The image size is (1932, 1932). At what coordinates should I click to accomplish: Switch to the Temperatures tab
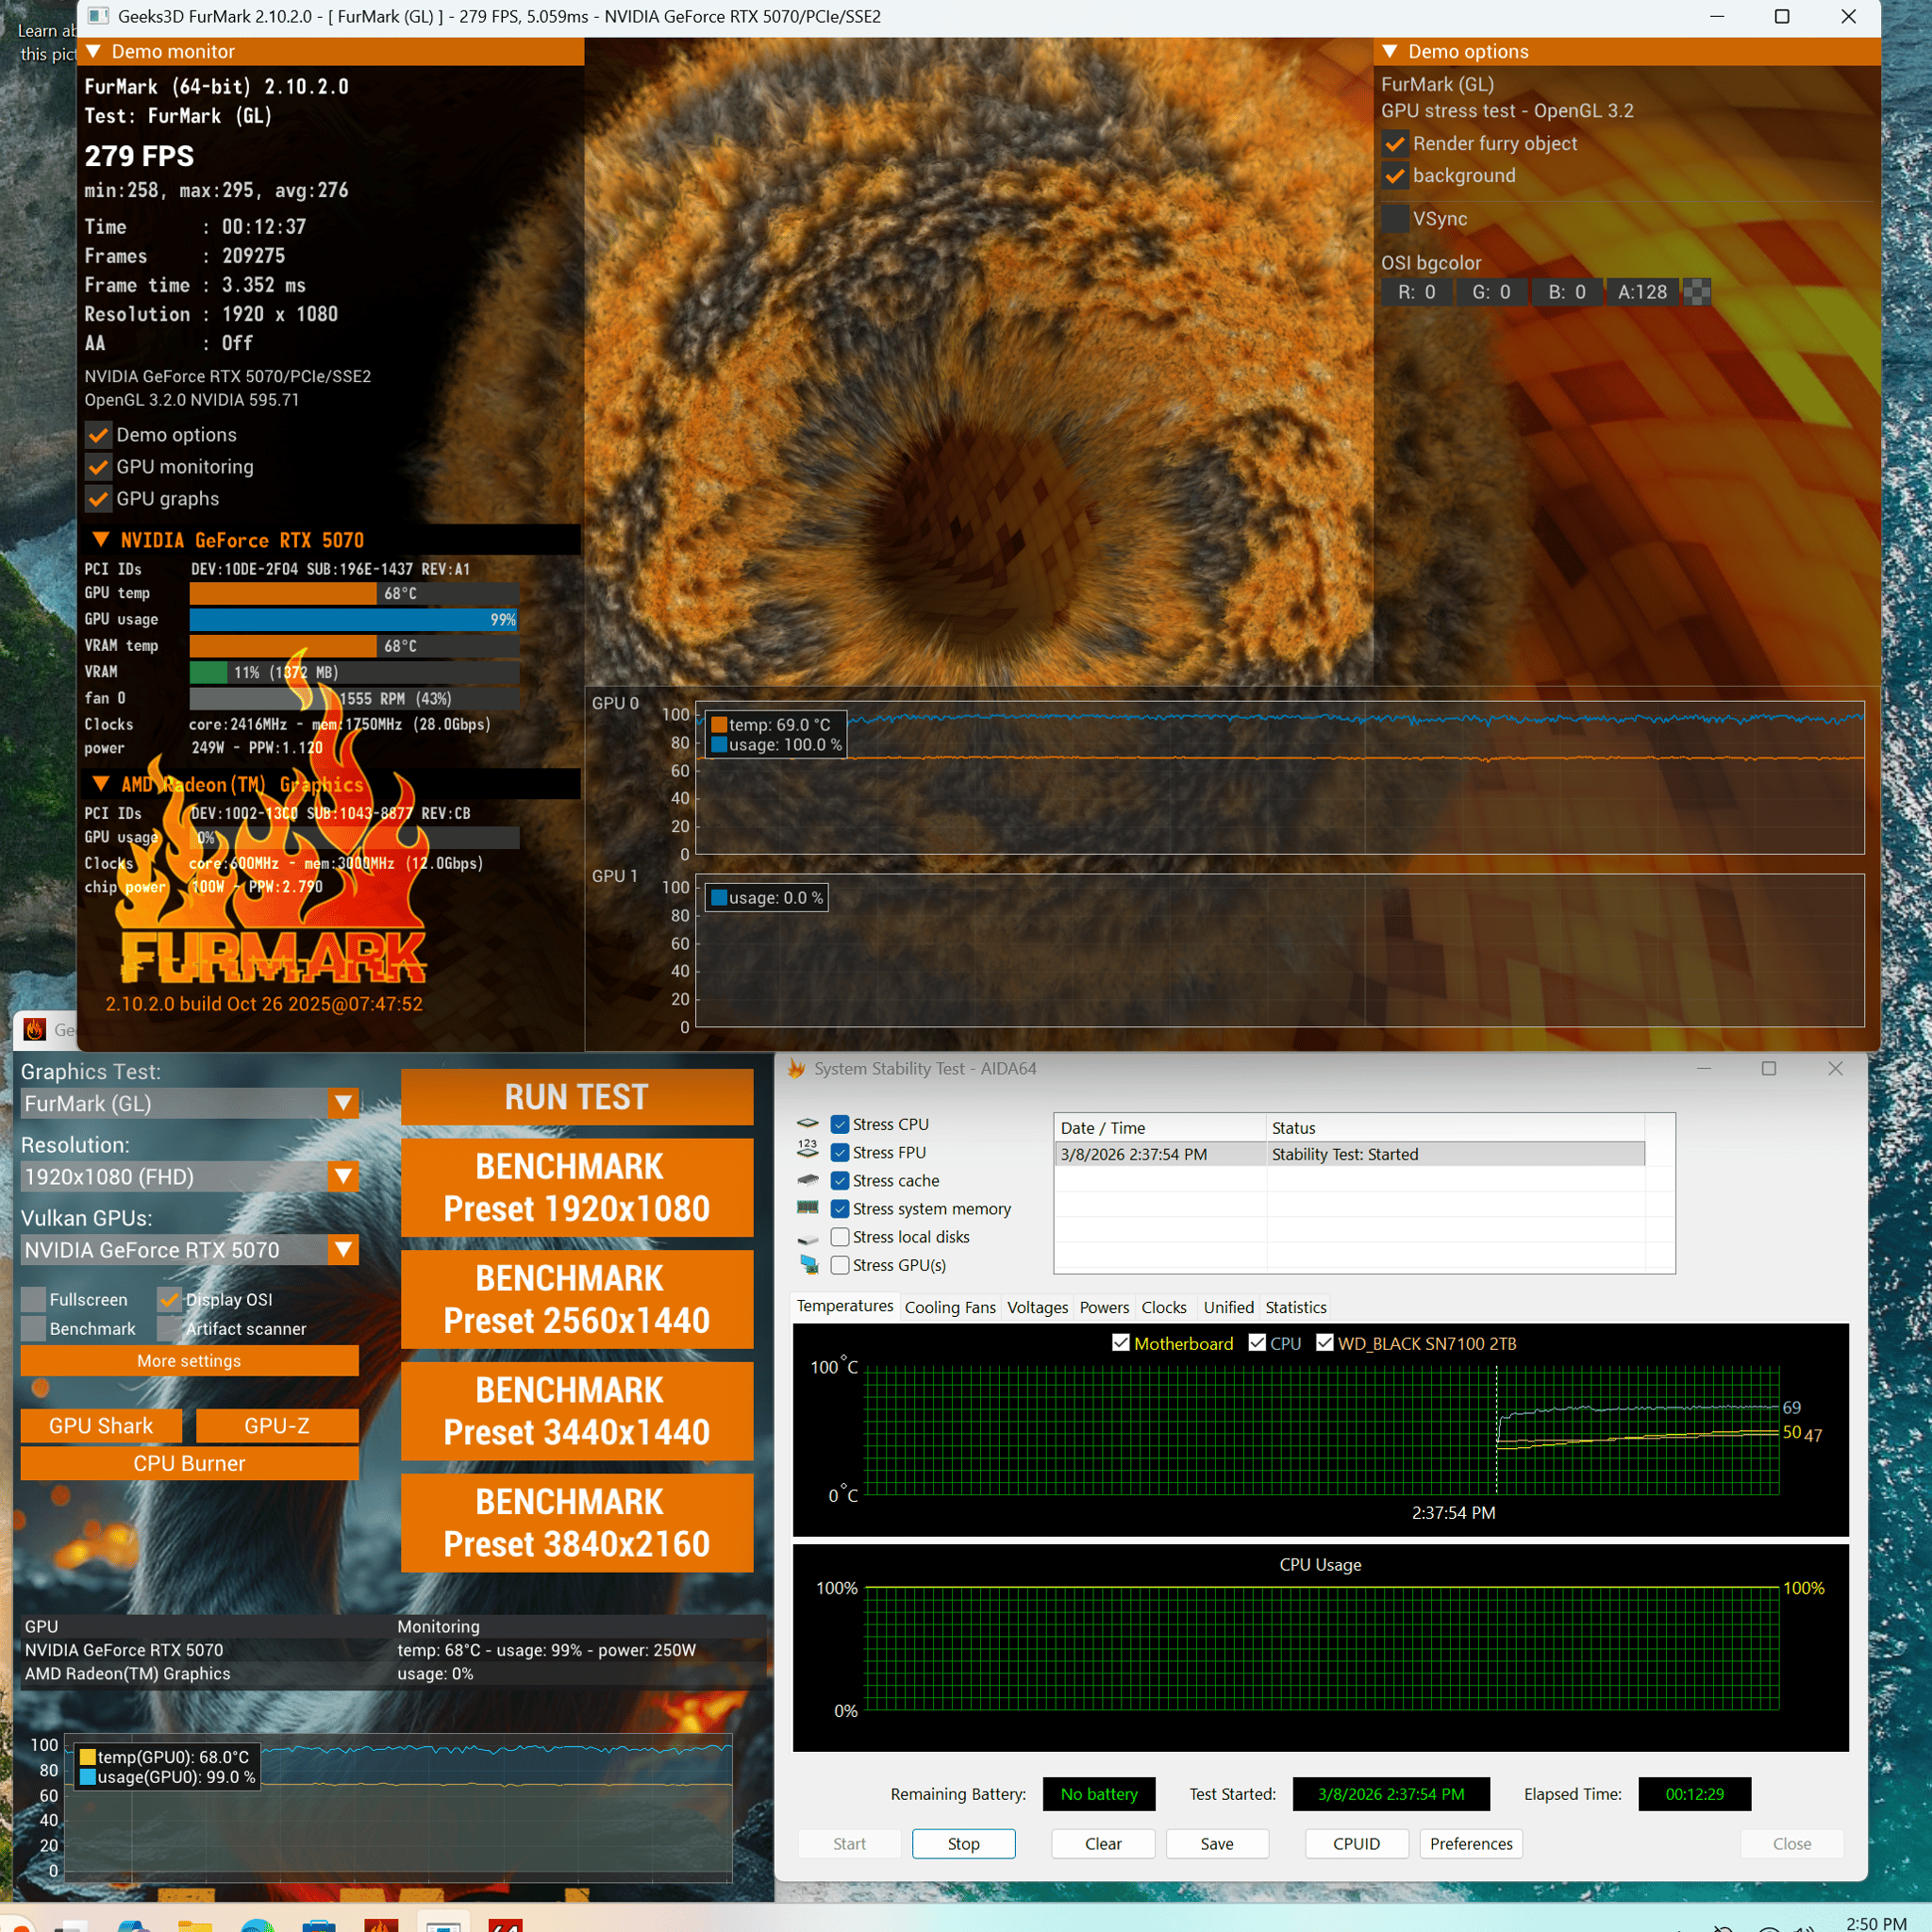point(845,1306)
